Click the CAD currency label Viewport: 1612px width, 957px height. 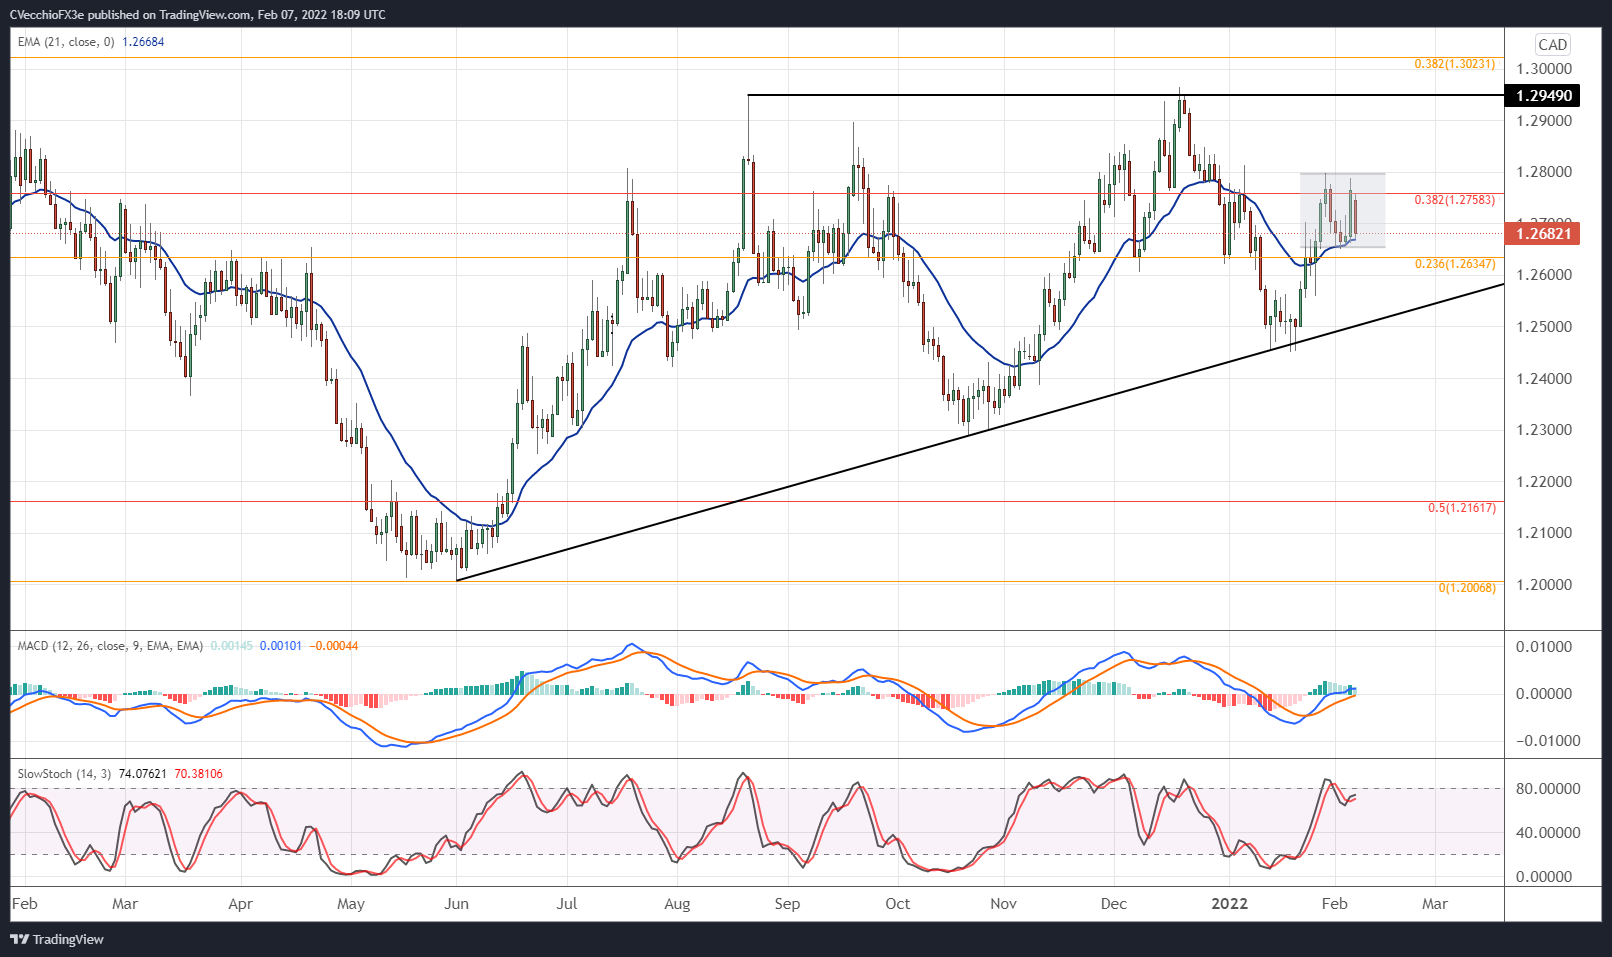pyautogui.click(x=1552, y=44)
